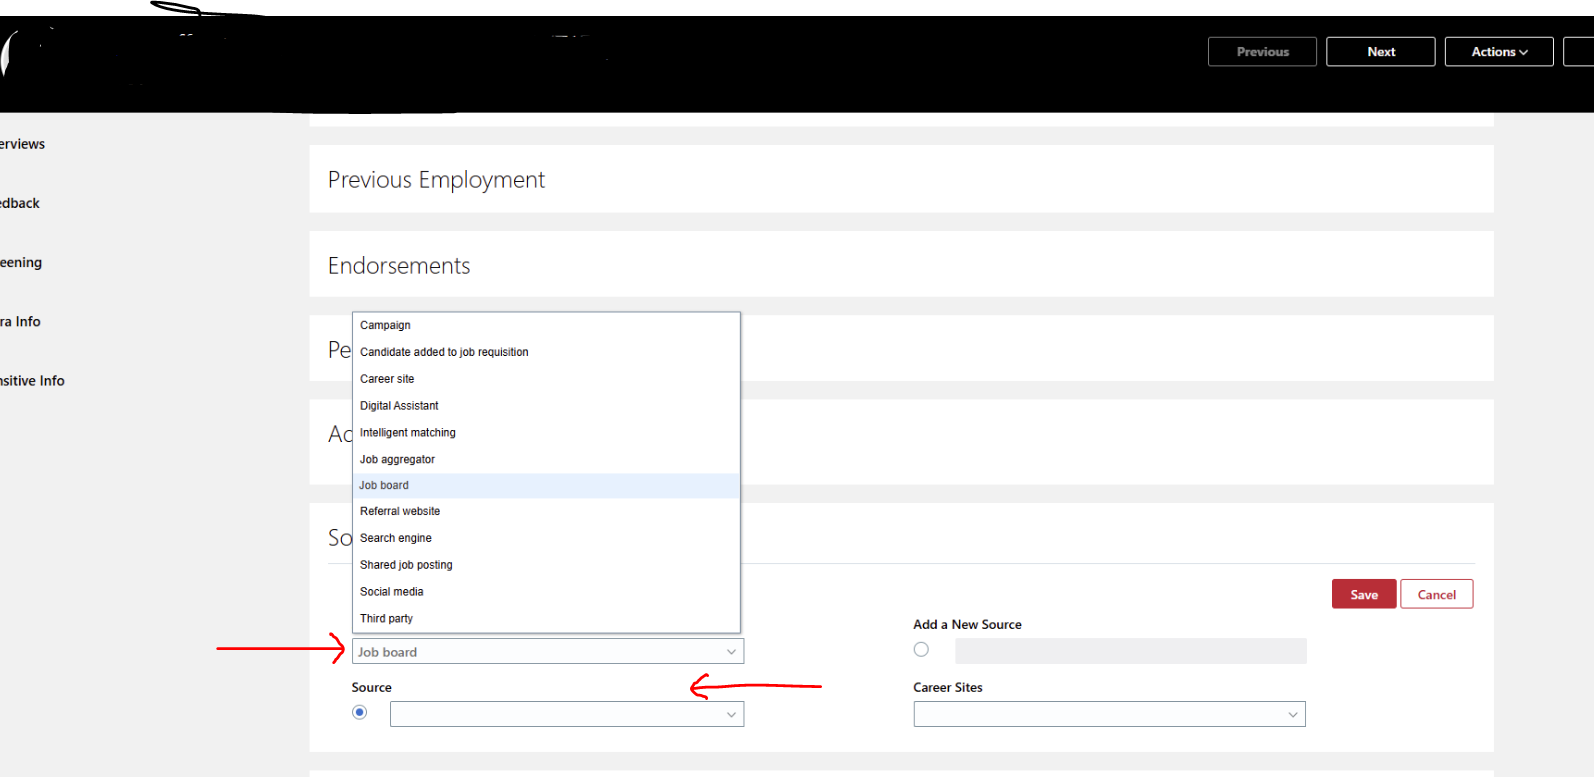Select Job aggregator from the list

coord(546,460)
